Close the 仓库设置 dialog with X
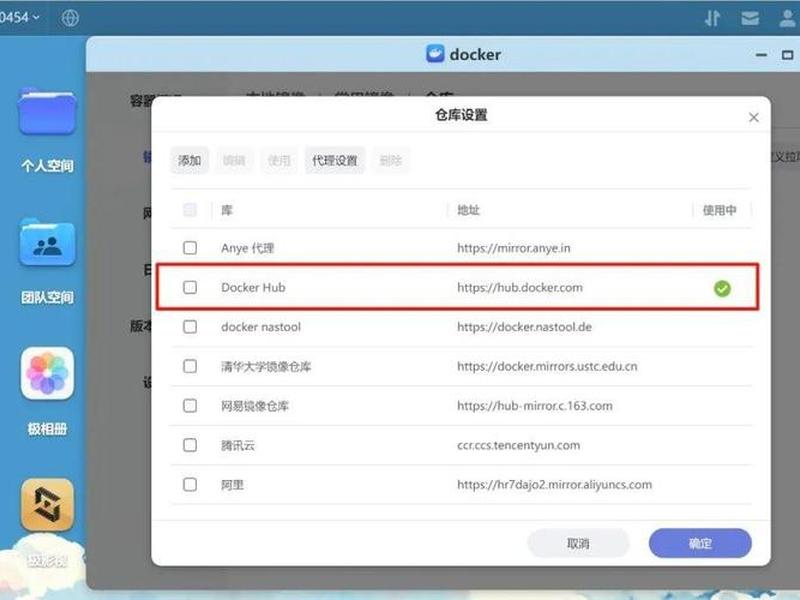 click(x=754, y=117)
